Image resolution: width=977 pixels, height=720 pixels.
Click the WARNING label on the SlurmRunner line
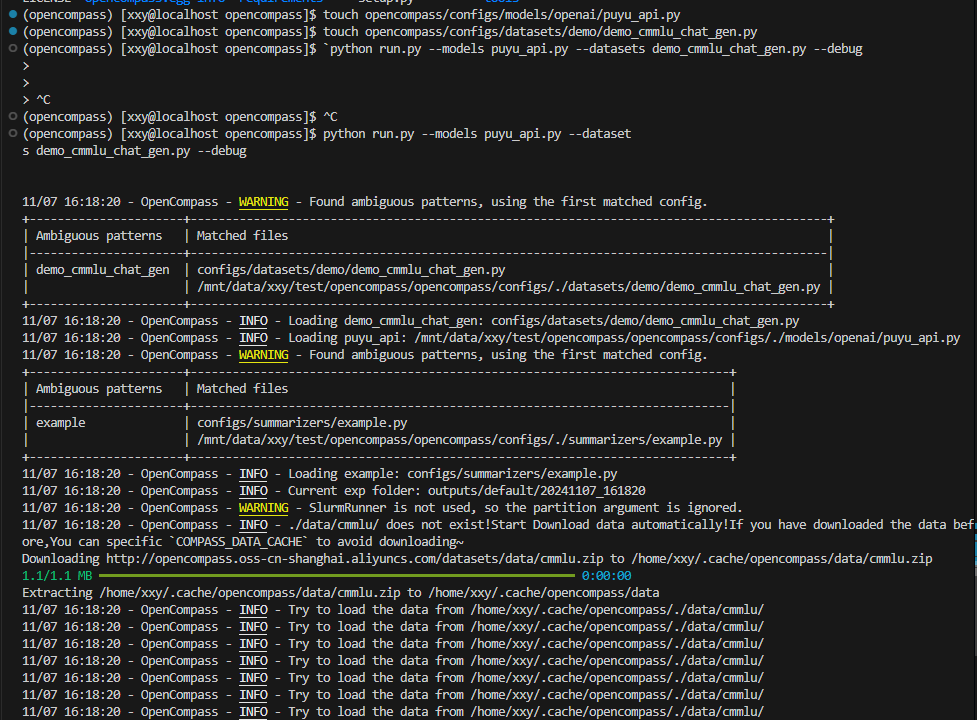tap(264, 508)
